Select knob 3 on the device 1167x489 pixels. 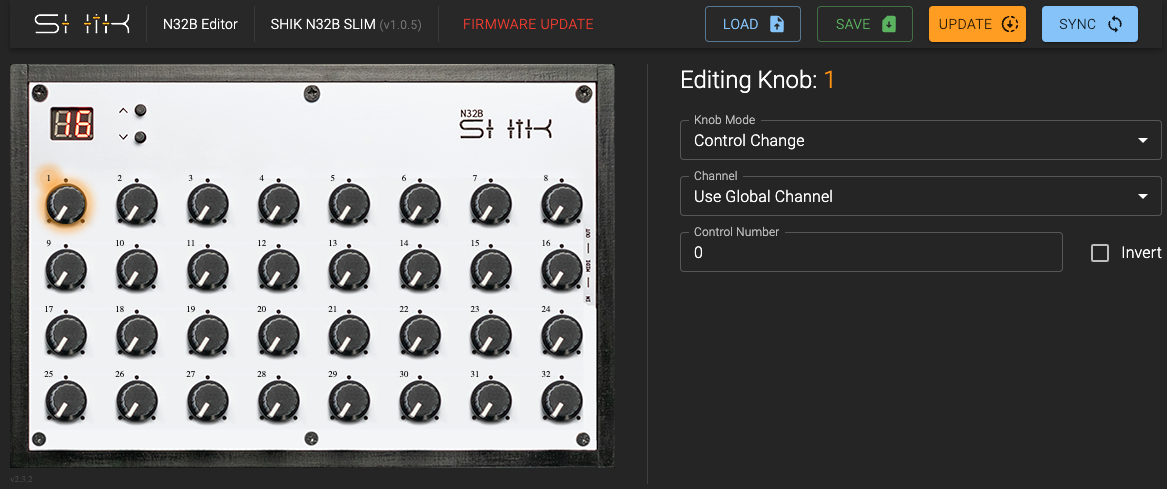tap(208, 204)
